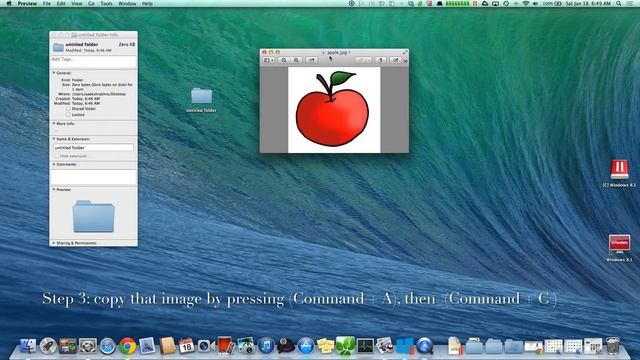Image resolution: width=640 pixels, height=360 pixels.
Task: Open the Trash in the Dock
Action: point(613,346)
